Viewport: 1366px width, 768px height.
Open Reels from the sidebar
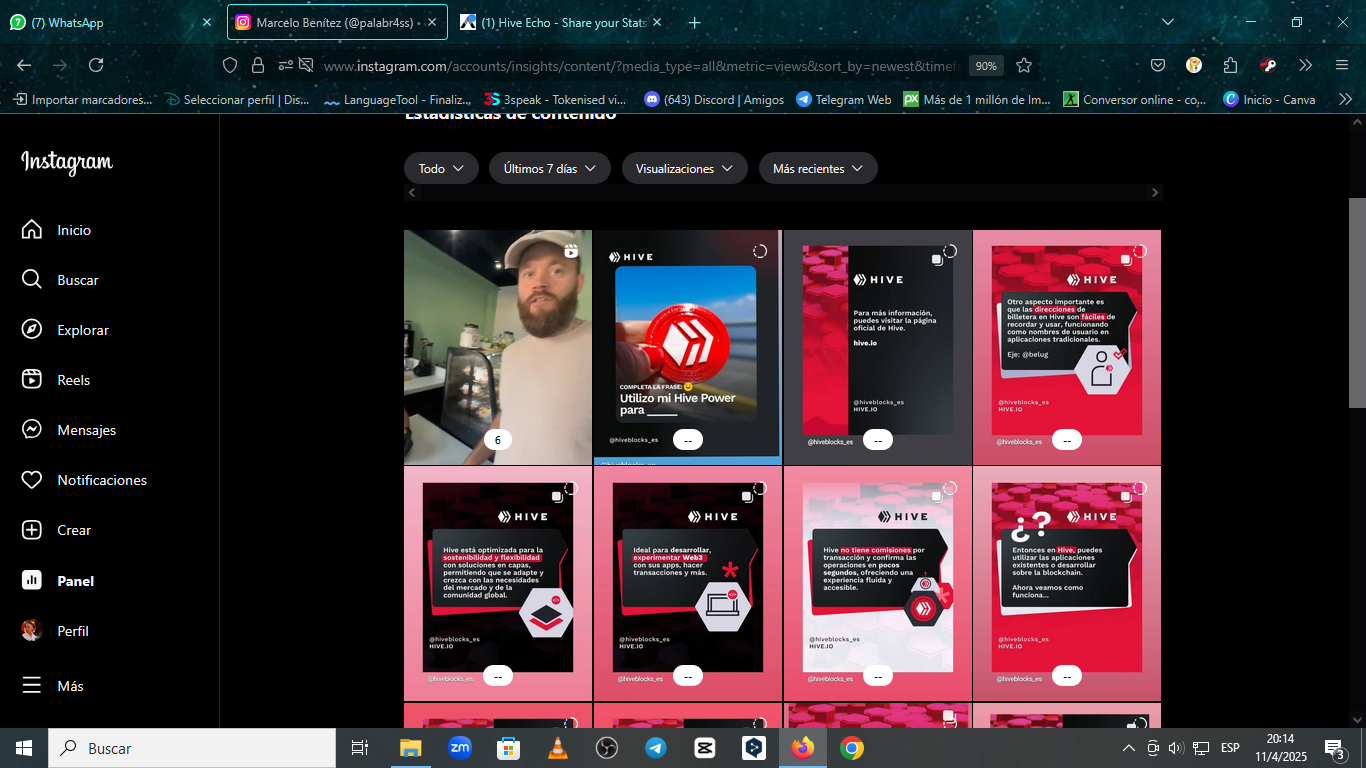click(x=56, y=380)
